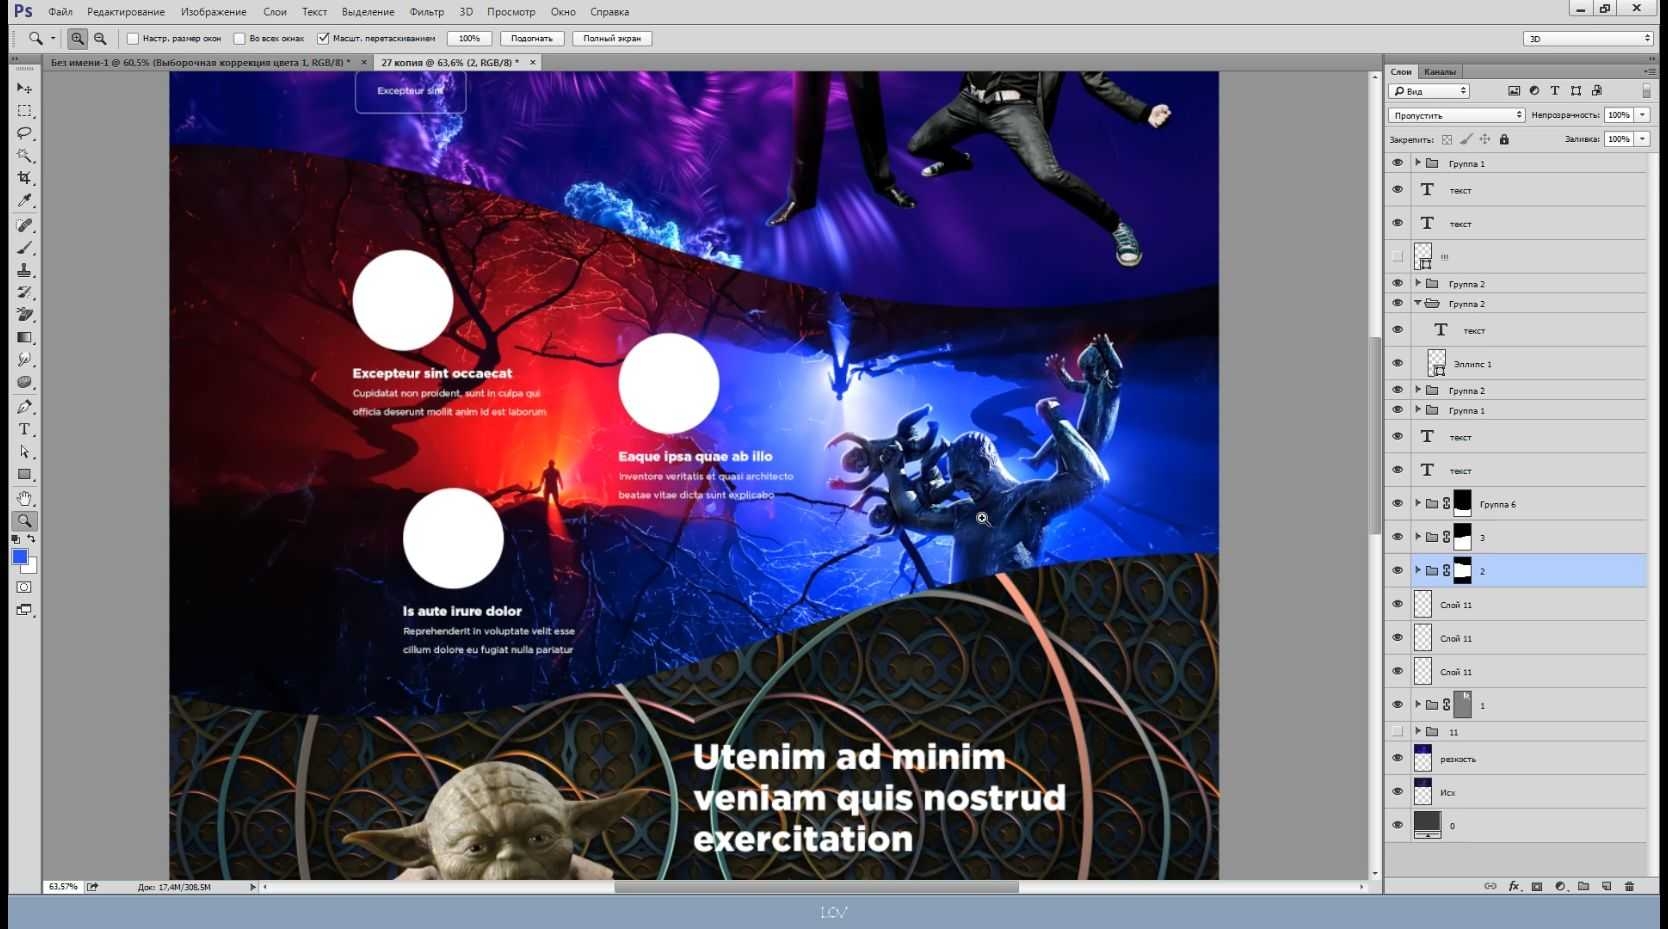Click the '100%' zoom button

pyautogui.click(x=469, y=39)
